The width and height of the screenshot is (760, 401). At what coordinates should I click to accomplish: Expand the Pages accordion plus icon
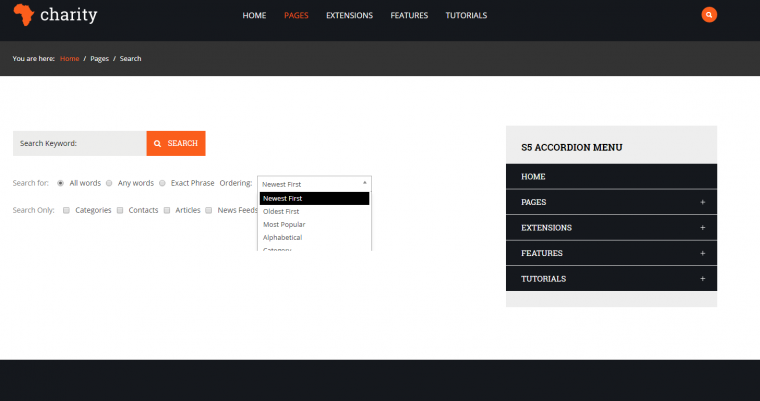pos(702,202)
